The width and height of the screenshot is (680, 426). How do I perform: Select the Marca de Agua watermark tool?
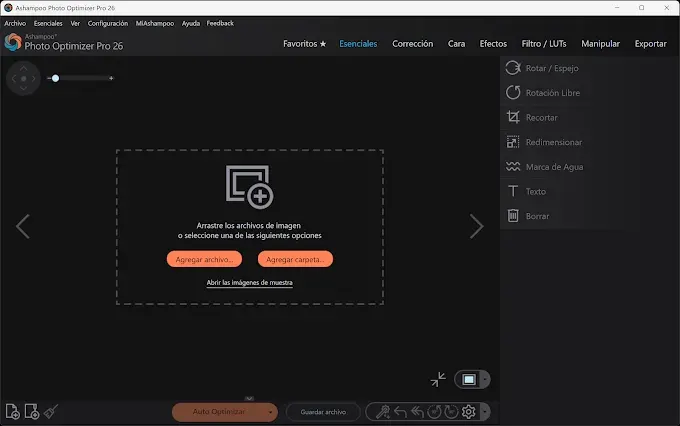point(545,167)
